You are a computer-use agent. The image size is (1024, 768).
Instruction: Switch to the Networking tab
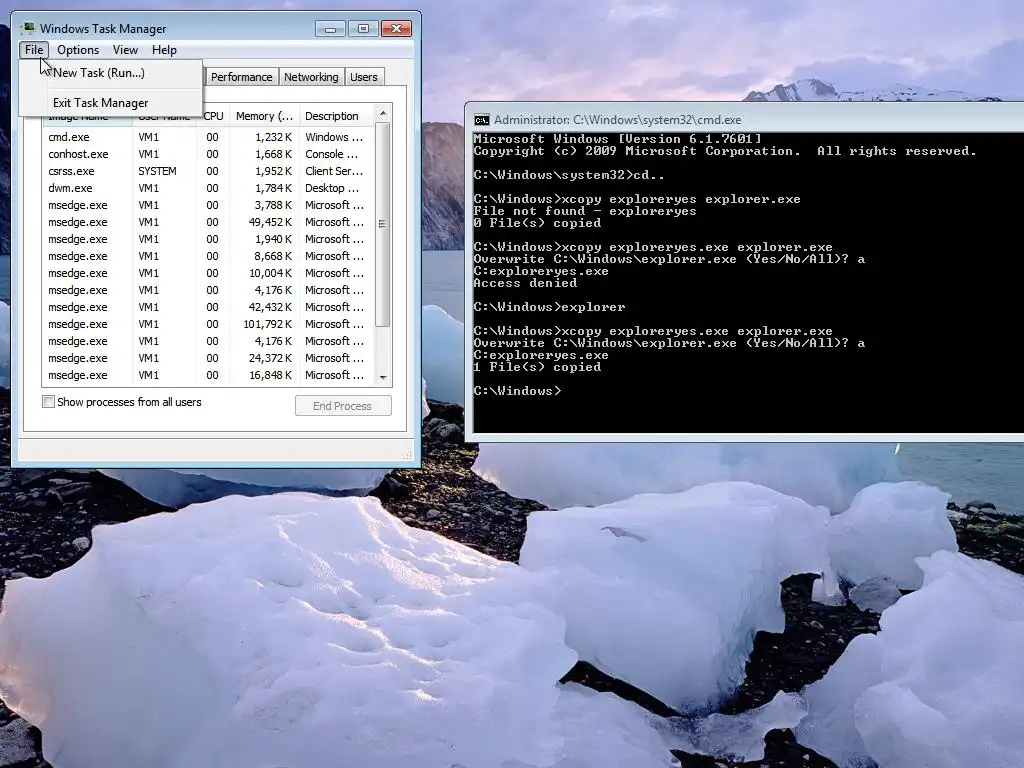[x=311, y=77]
